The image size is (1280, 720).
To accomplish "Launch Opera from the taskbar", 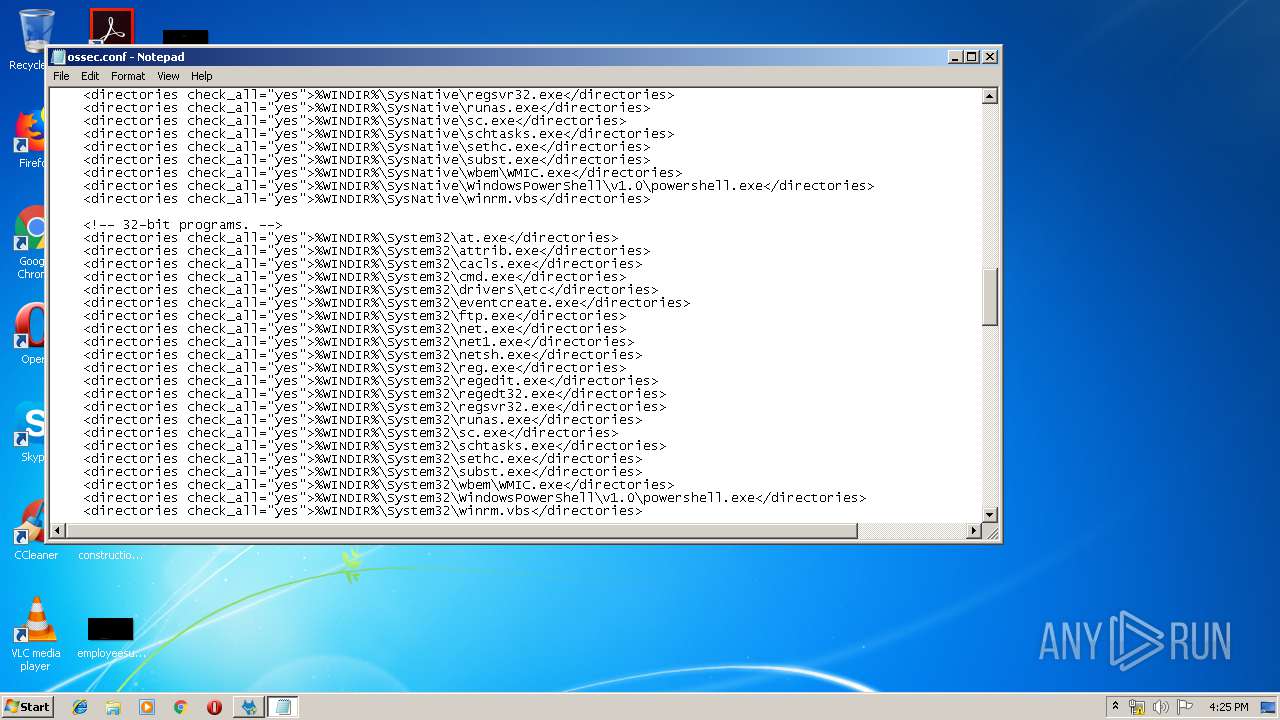I will [x=214, y=707].
